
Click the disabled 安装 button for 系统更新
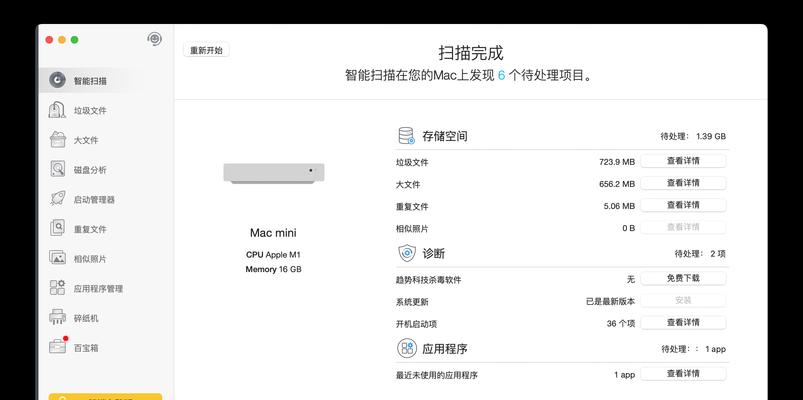(683, 300)
